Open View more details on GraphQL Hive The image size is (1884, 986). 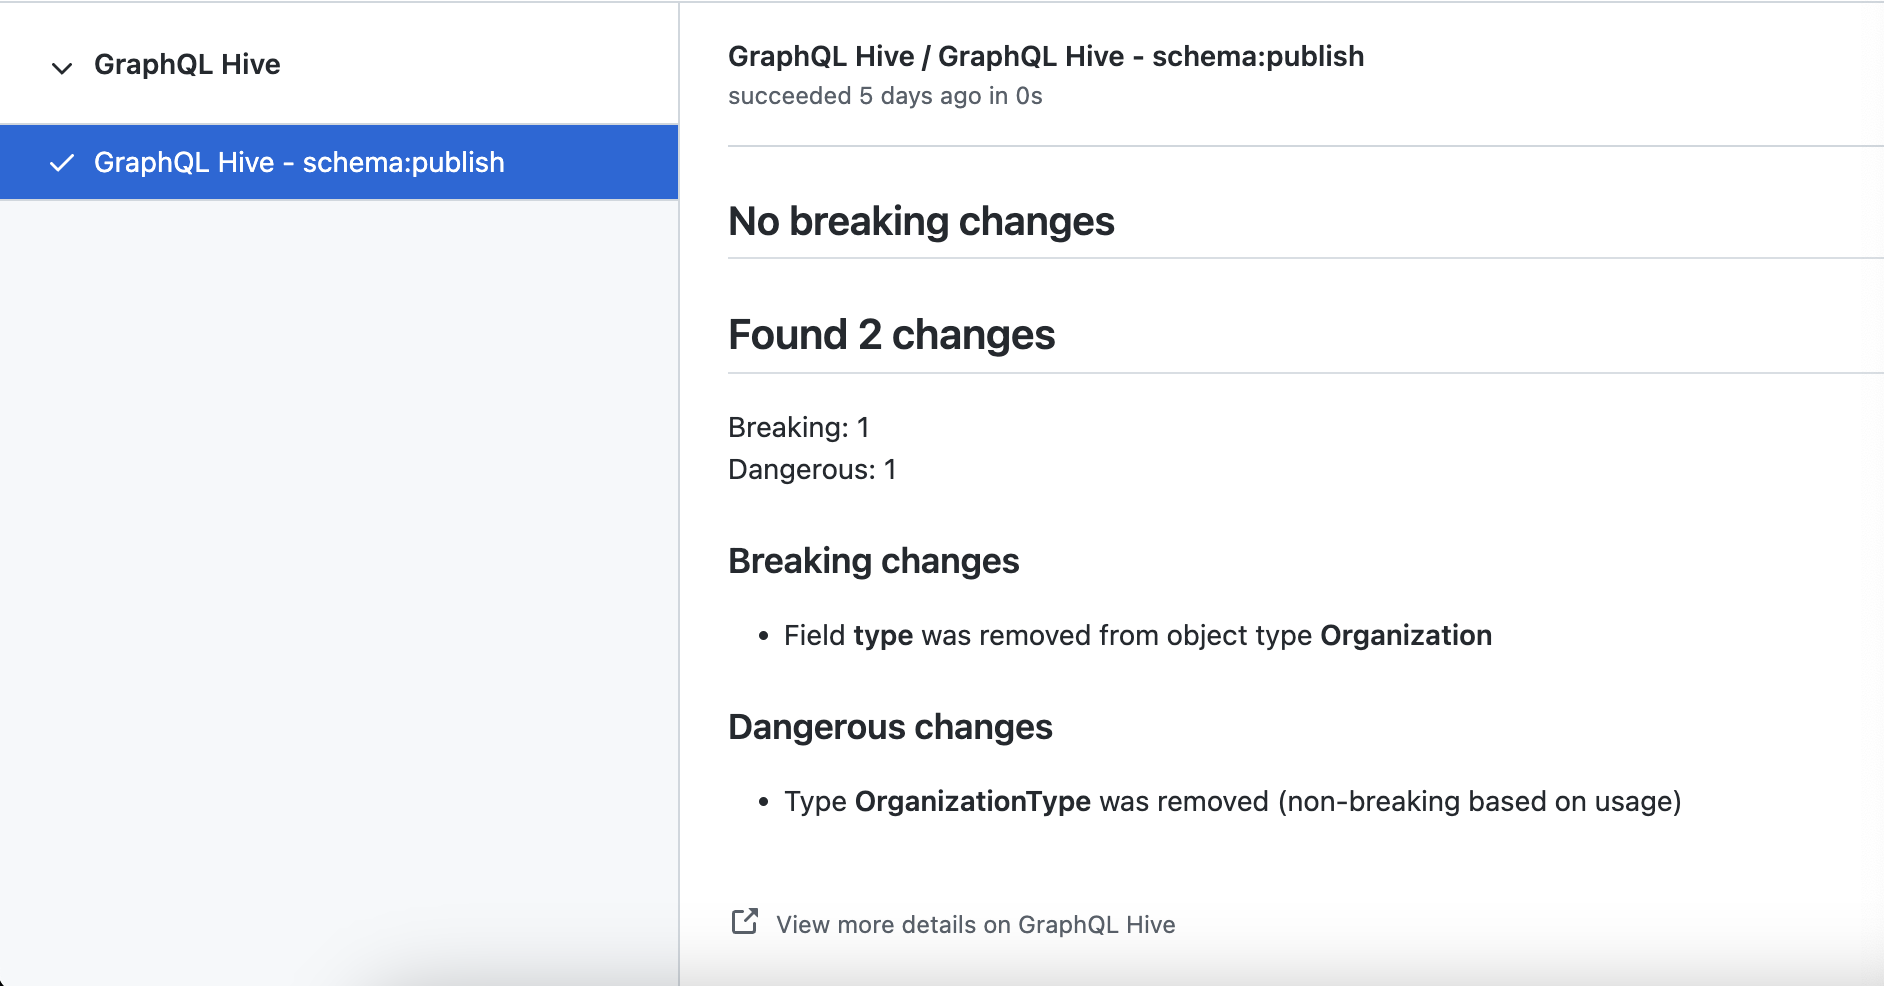[975, 925]
